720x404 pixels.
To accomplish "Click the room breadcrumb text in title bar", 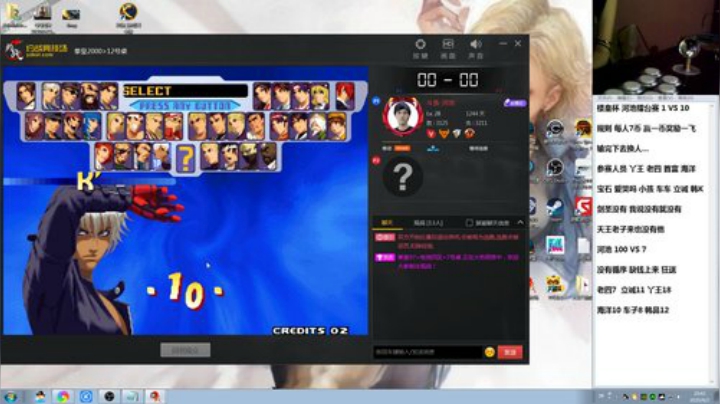I will [101, 51].
